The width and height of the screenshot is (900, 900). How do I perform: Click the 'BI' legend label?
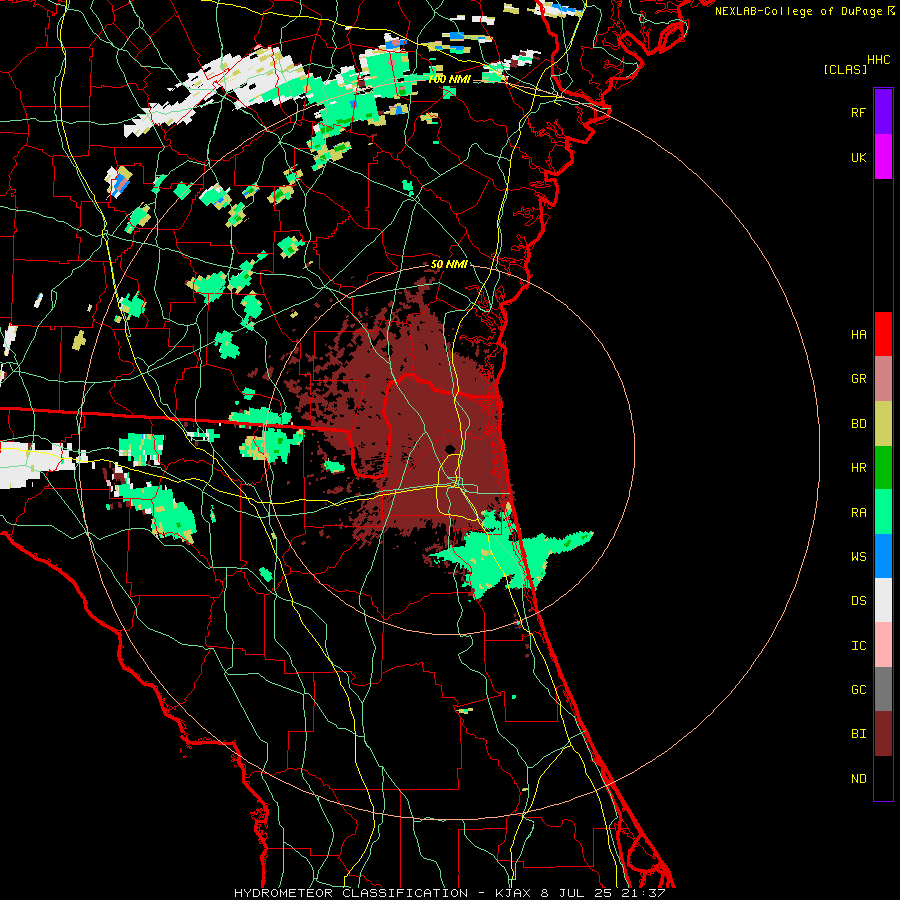coord(859,733)
